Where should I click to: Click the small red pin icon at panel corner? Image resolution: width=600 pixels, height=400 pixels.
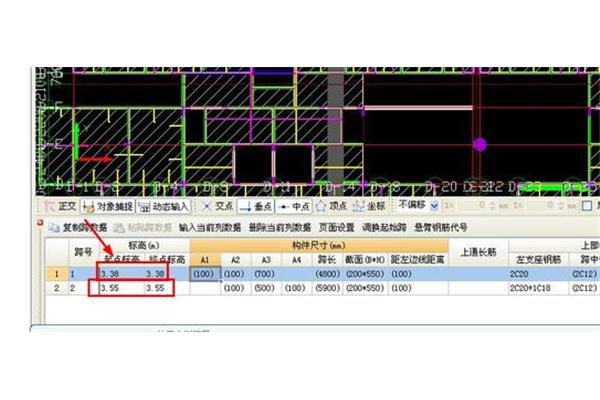click(40, 222)
